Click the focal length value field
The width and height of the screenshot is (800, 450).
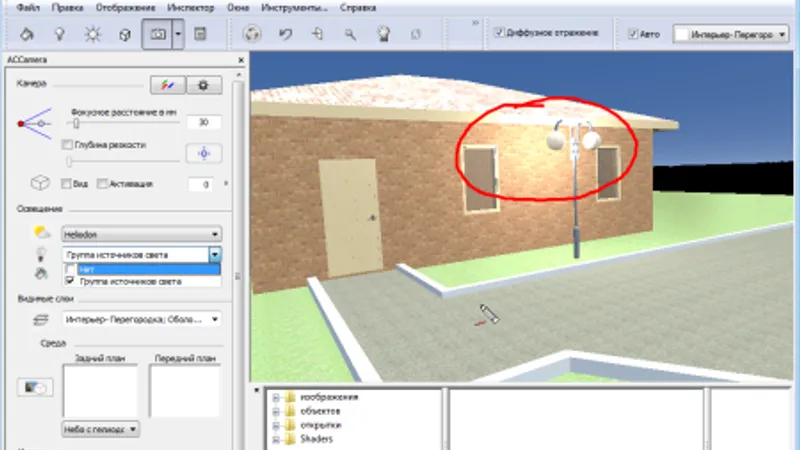point(204,122)
